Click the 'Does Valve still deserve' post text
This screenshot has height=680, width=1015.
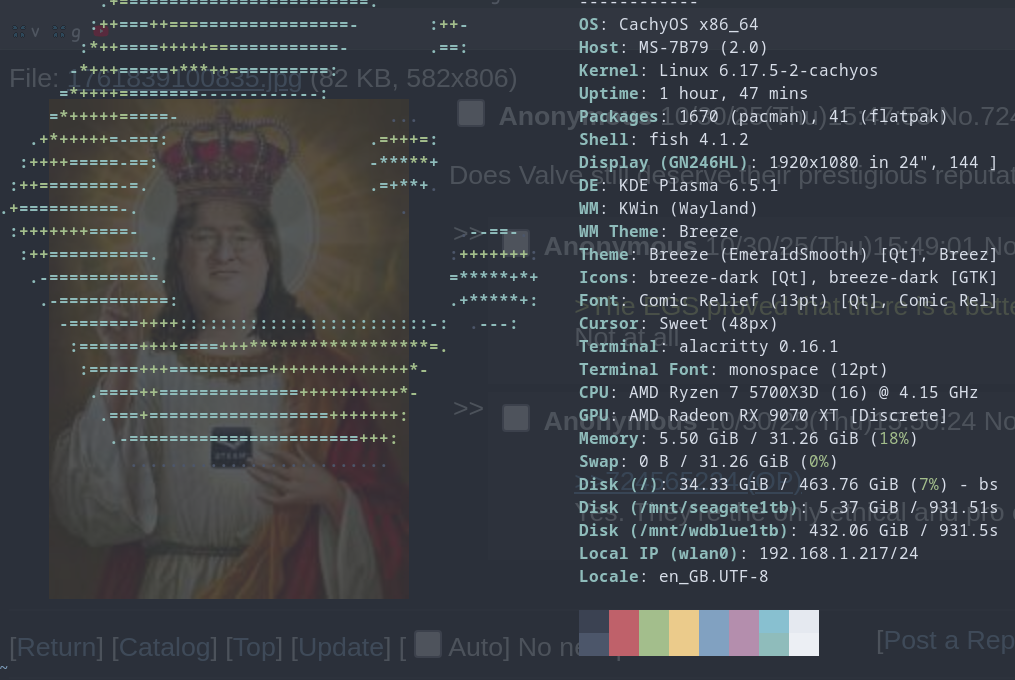[x=731, y=176]
